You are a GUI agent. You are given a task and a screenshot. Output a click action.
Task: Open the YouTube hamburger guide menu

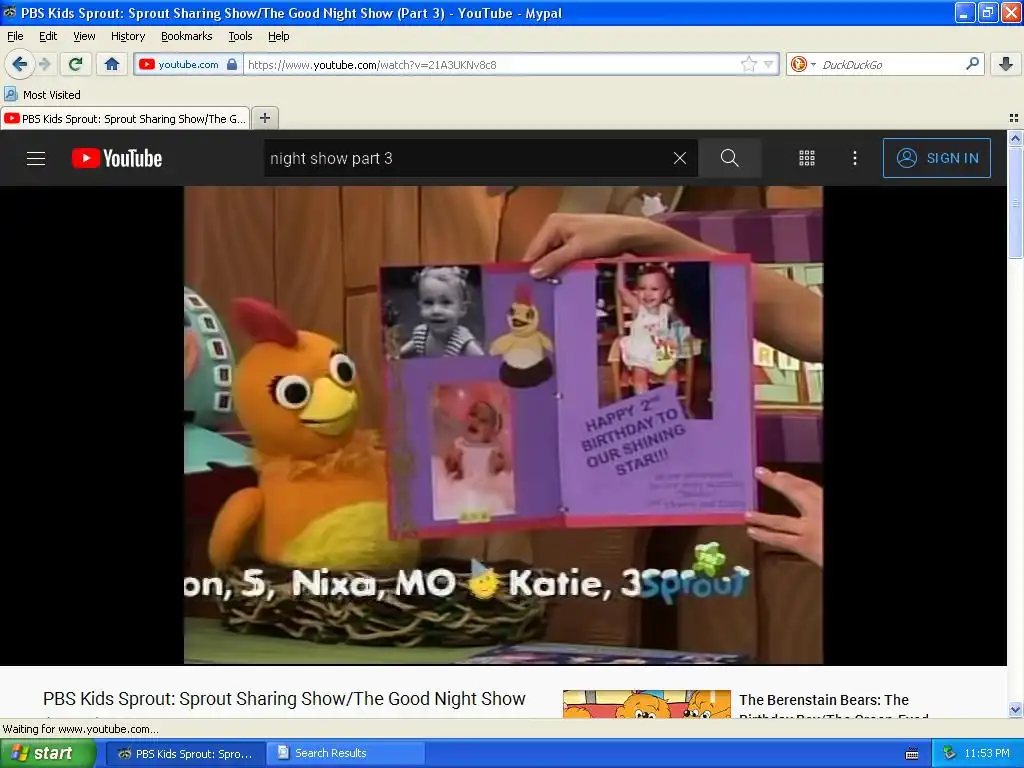36,158
